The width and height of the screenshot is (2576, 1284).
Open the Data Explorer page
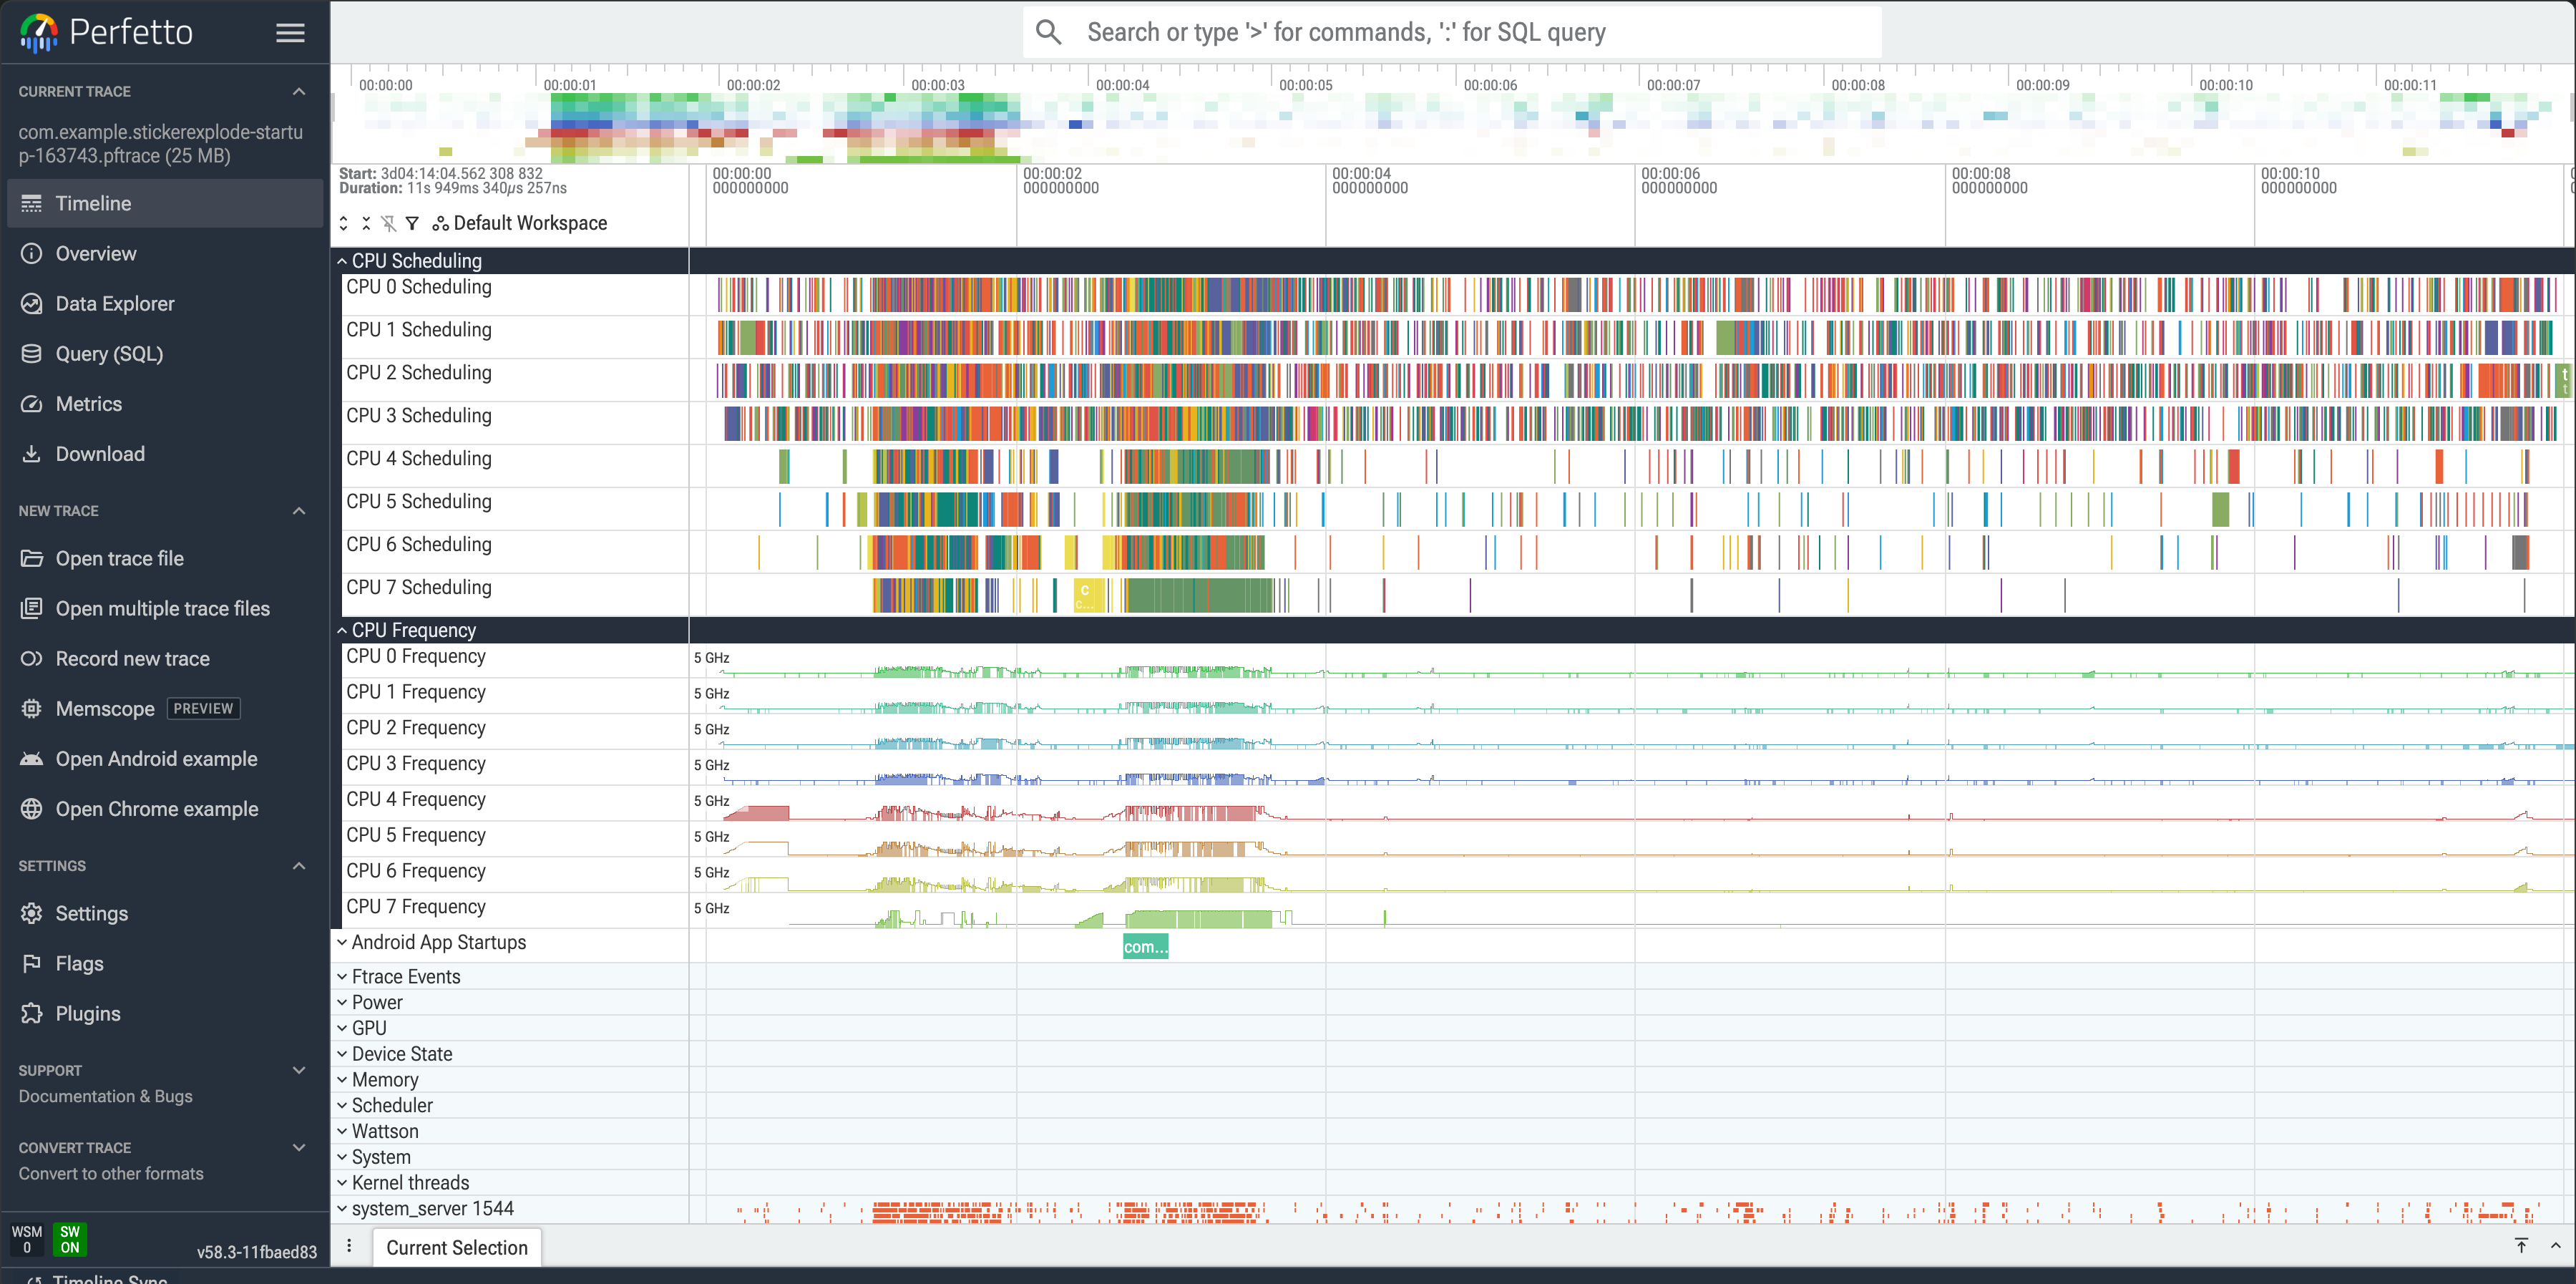[165, 303]
